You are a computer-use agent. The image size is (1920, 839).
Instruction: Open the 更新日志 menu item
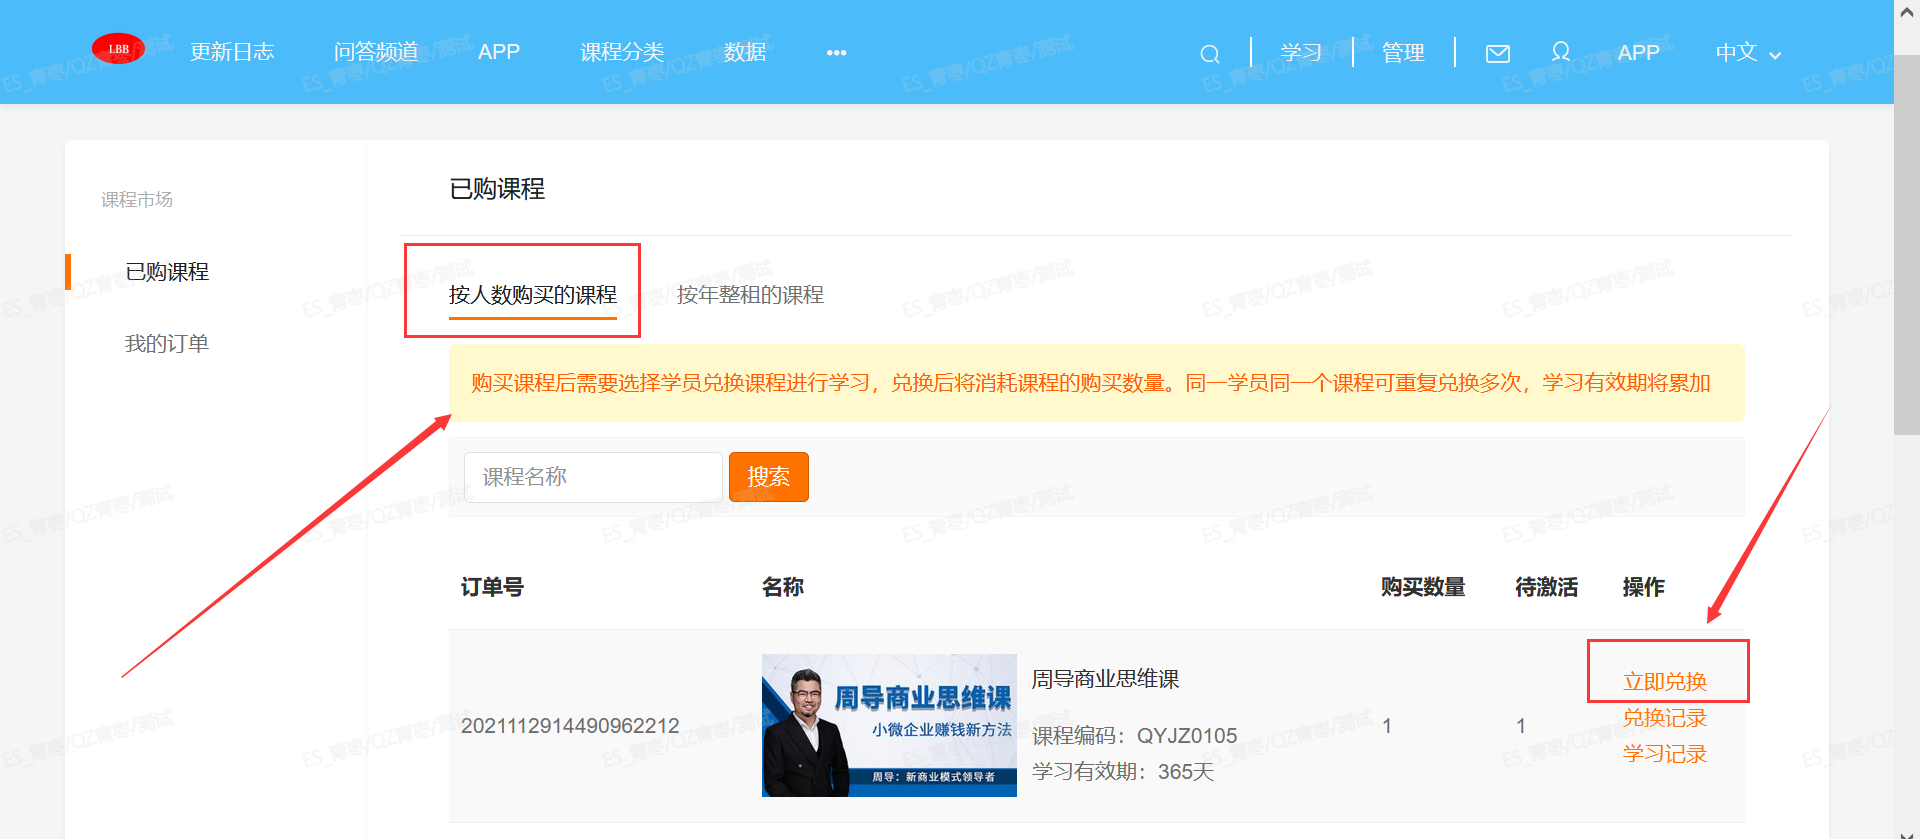click(x=232, y=52)
